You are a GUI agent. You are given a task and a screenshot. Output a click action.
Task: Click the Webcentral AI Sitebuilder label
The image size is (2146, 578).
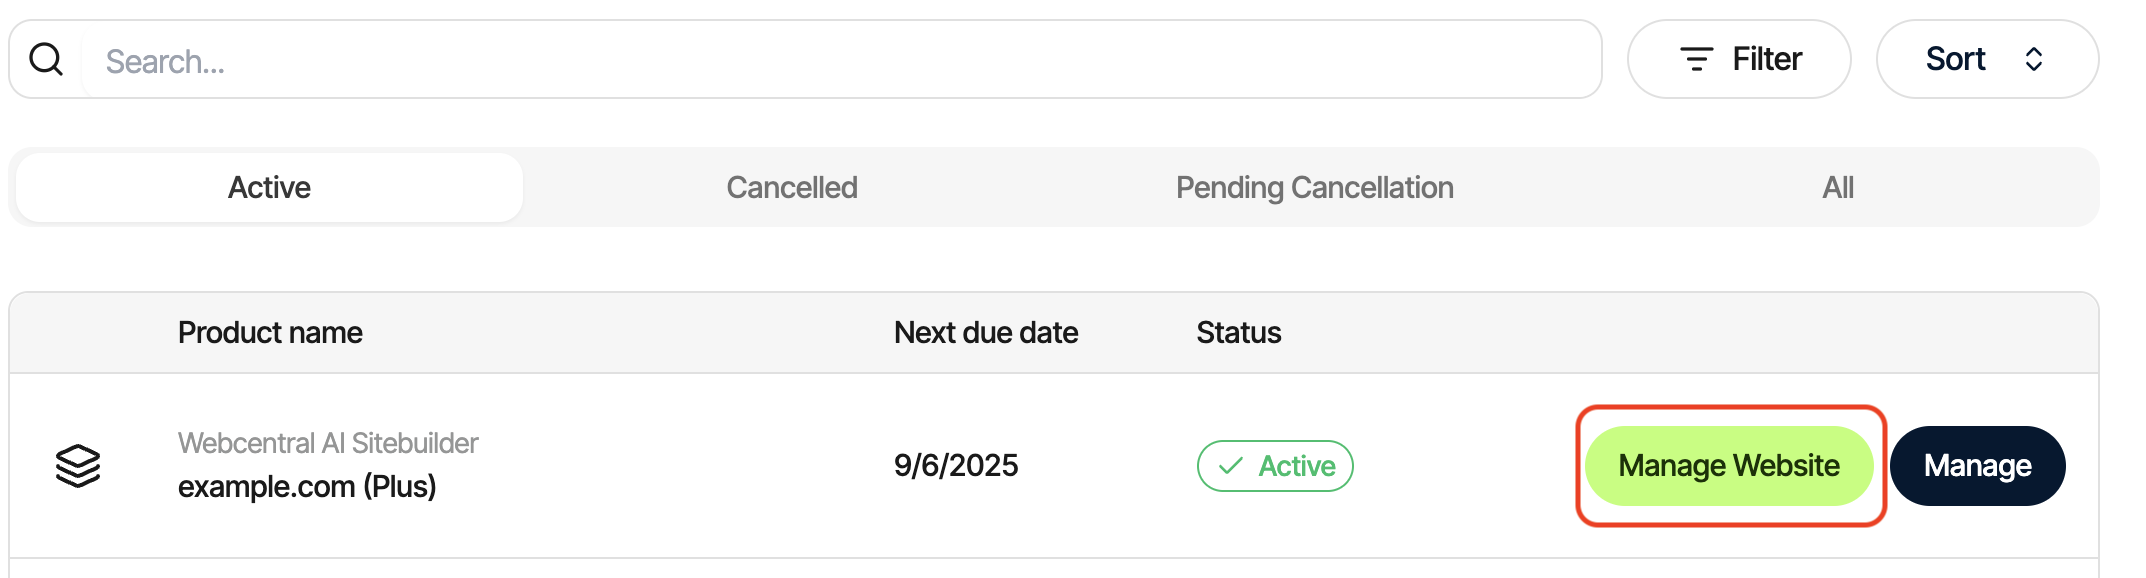[x=328, y=443]
